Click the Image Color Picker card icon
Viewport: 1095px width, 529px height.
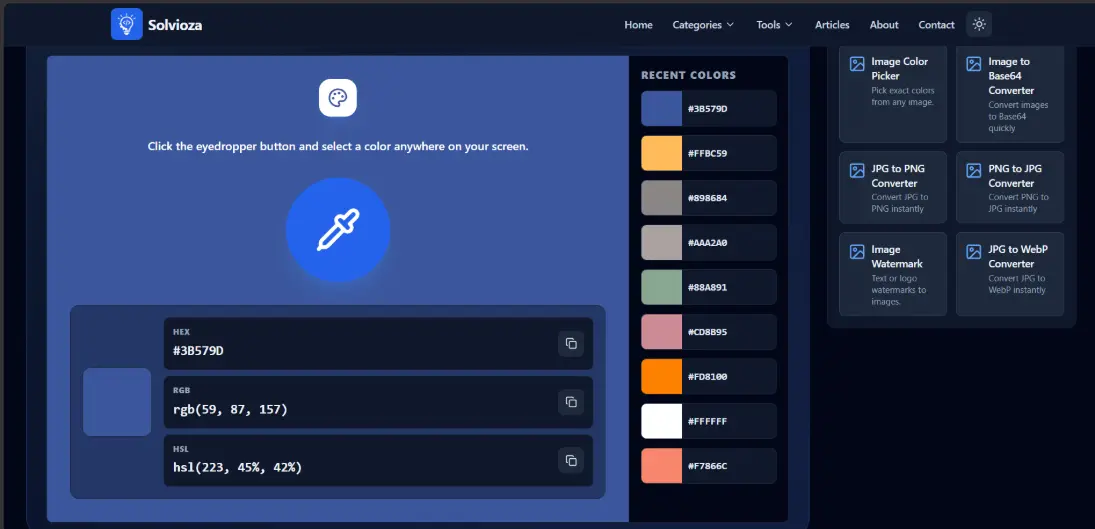coord(857,64)
